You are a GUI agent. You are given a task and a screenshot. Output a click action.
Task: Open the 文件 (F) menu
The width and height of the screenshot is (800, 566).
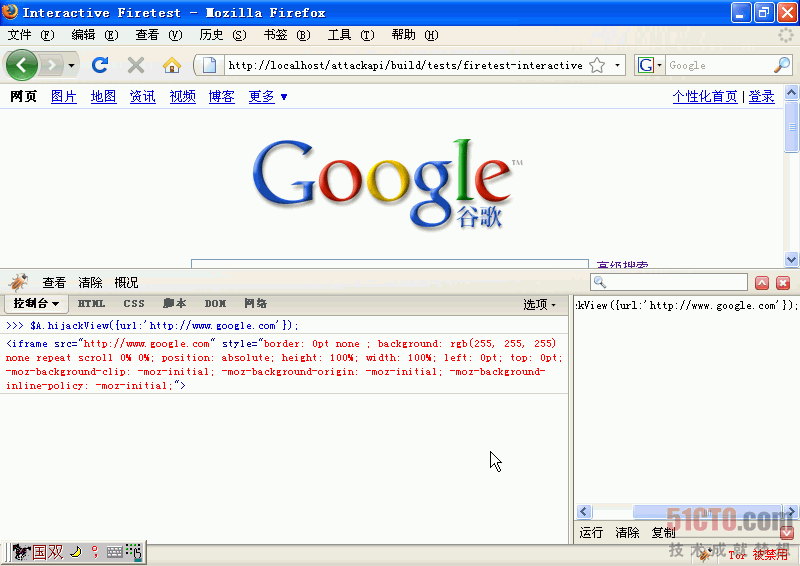click(31, 35)
